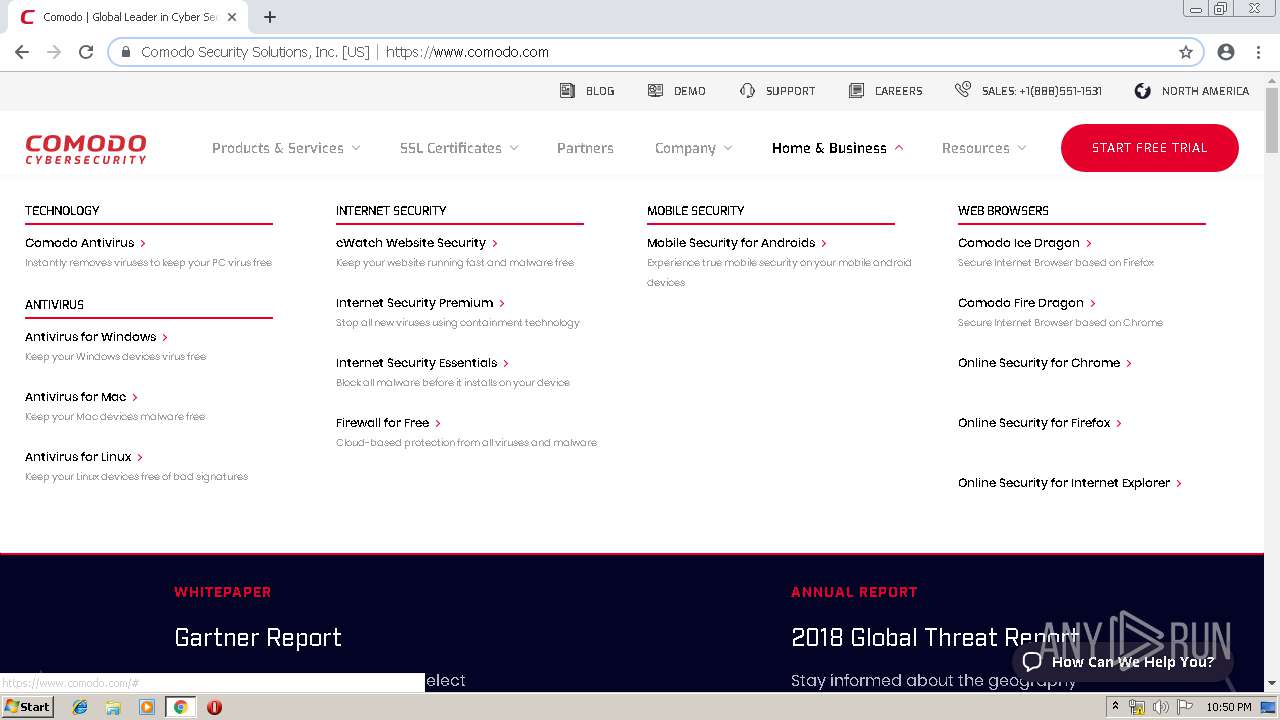Viewport: 1280px width, 720px height.
Task: Click the SUPPORT text link
Action: 791,91
